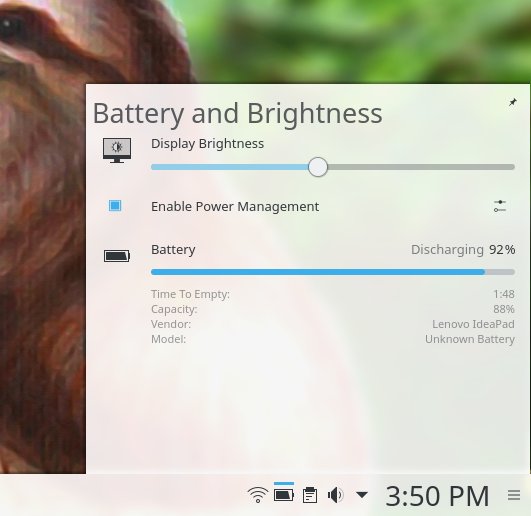531x516 pixels.
Task: Click the "1:48" time remaining value
Action: (x=504, y=294)
